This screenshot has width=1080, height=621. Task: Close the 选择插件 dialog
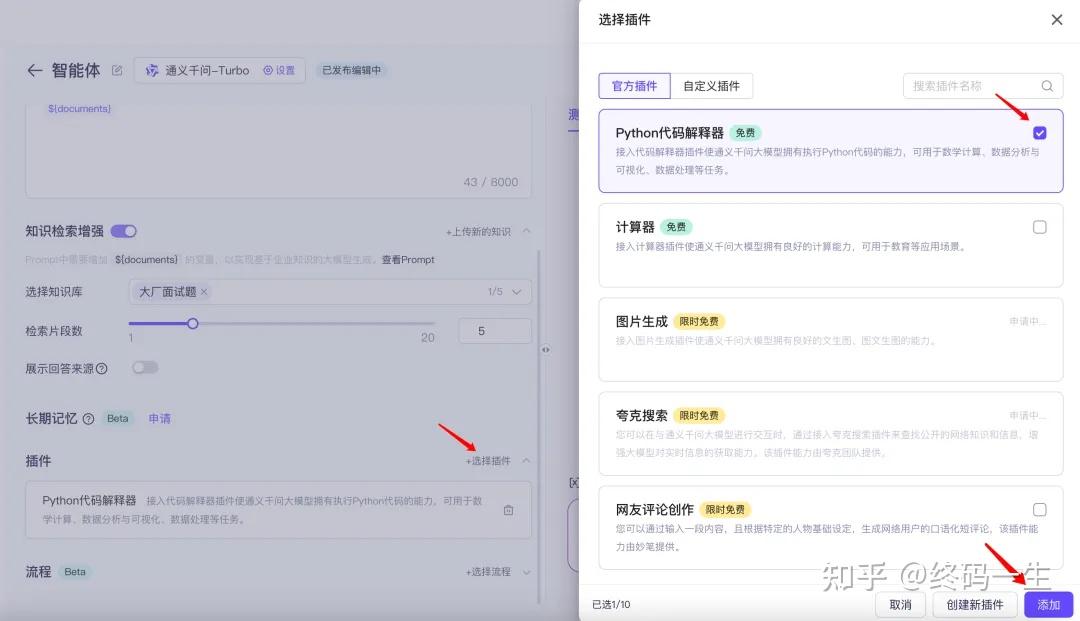pos(1056,20)
